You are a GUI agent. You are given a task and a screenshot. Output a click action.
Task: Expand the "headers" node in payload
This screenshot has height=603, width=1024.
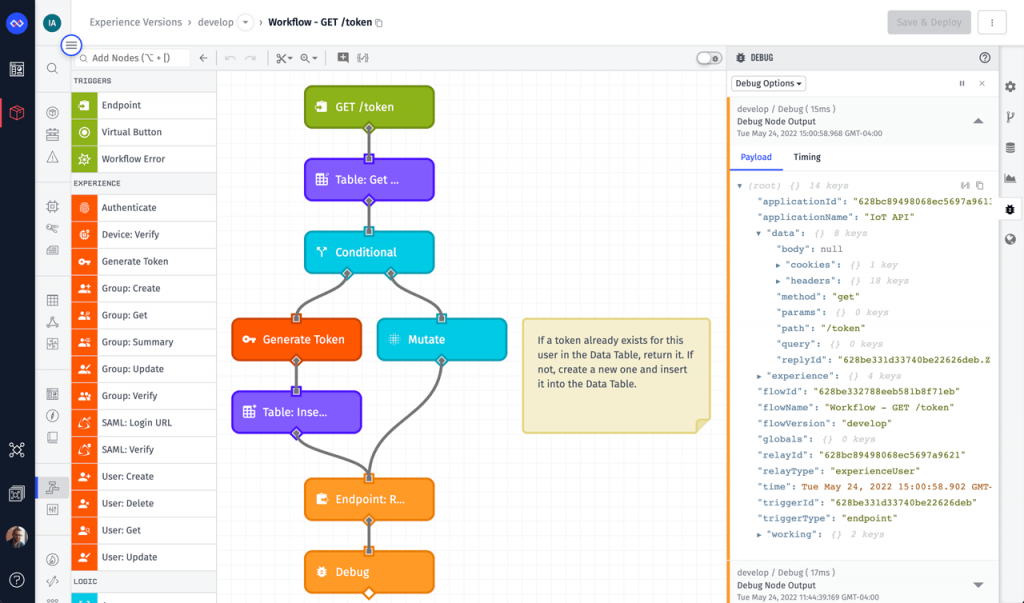[x=779, y=281]
